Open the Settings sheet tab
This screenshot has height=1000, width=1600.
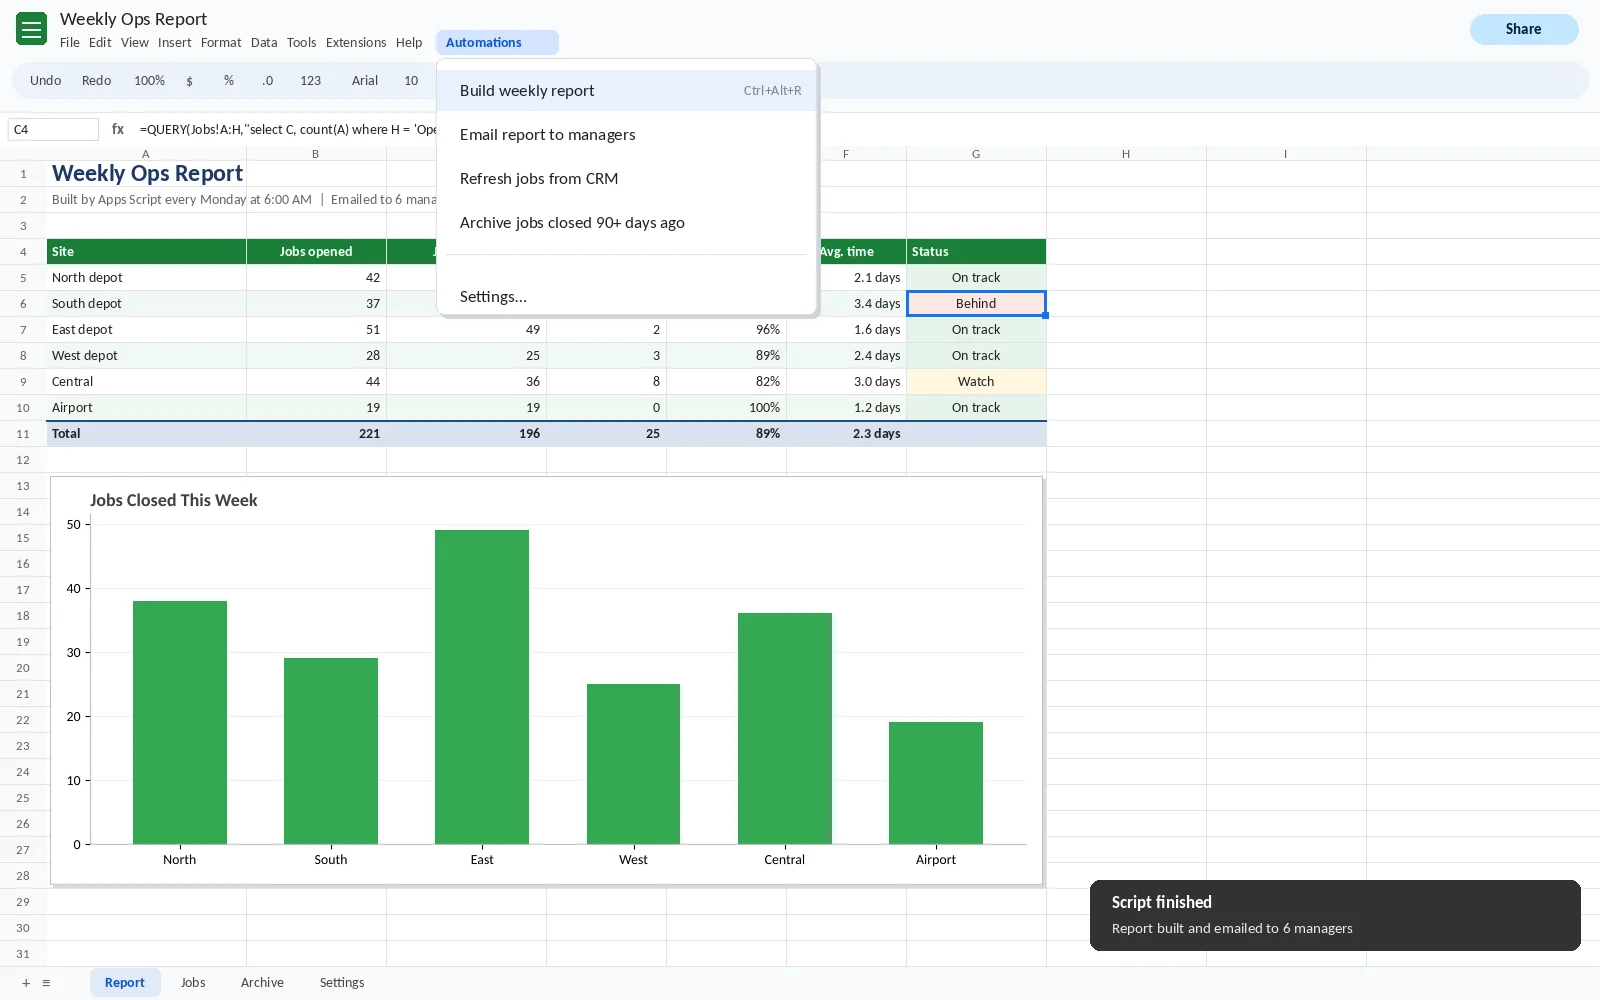point(342,983)
